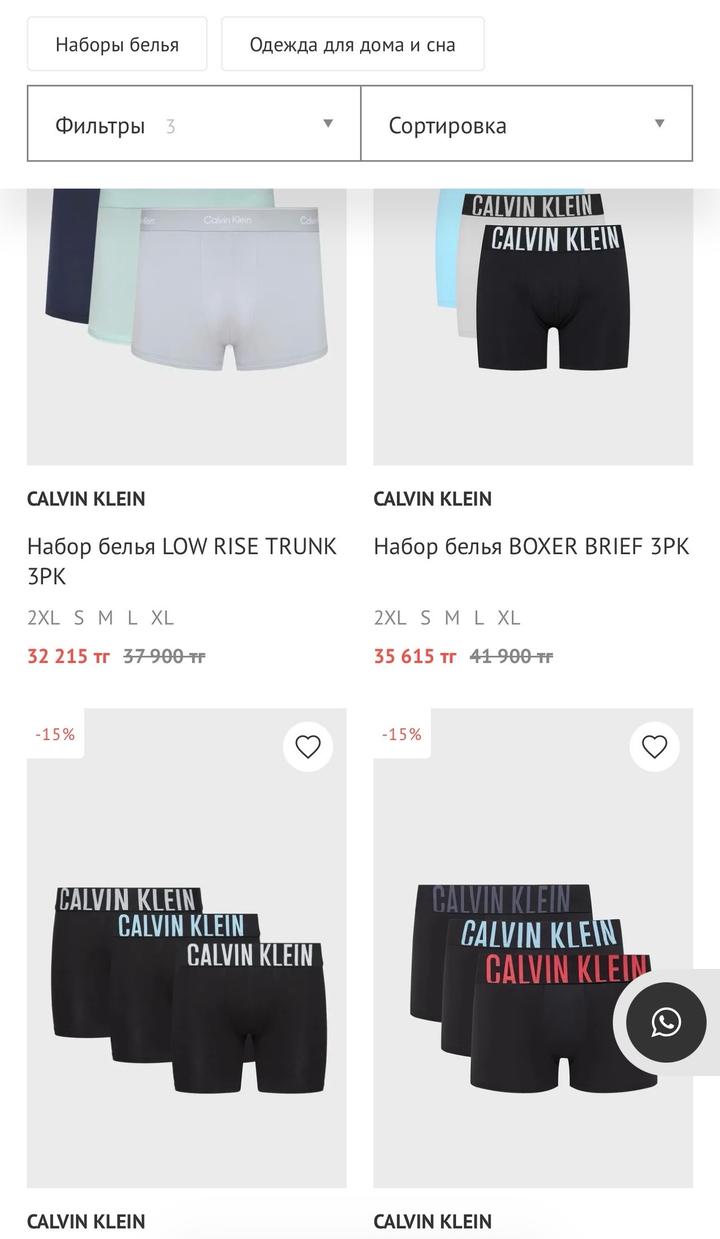Screen dimensions: 720x1239
Task: Choose size XL for BOXER BRIEF 3PK
Action: (509, 618)
